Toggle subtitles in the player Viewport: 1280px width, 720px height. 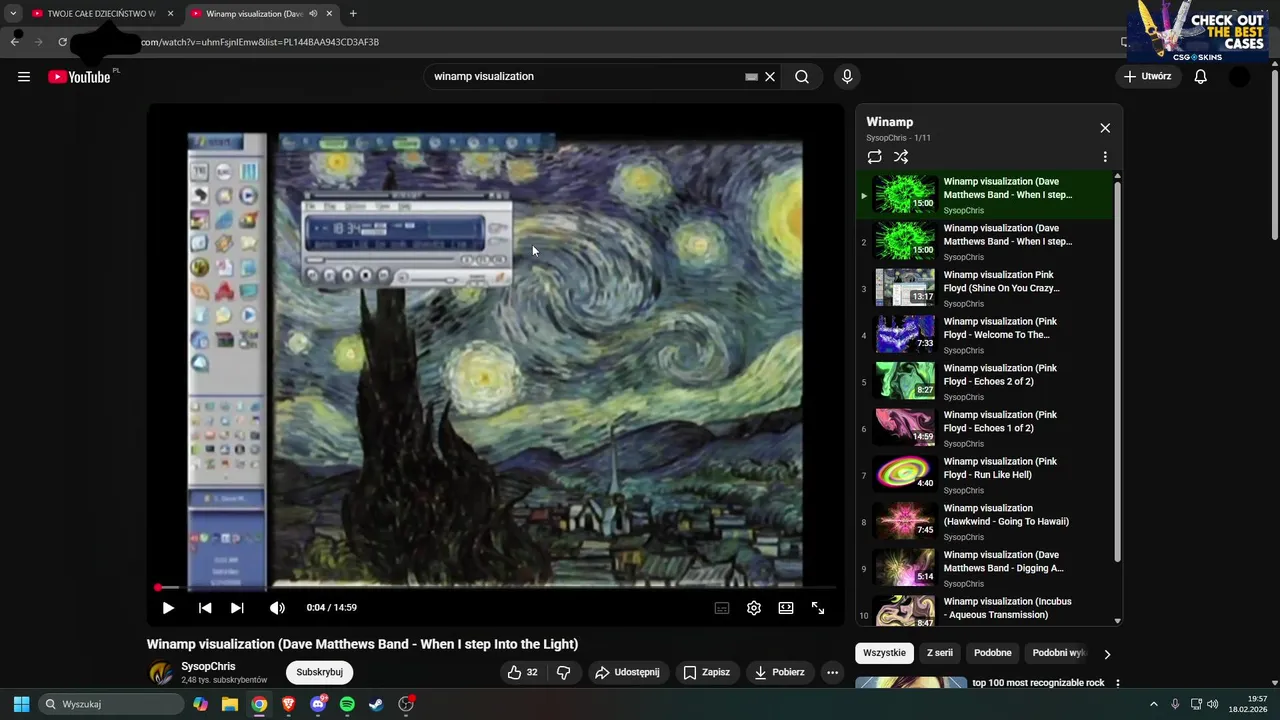pyautogui.click(x=722, y=608)
